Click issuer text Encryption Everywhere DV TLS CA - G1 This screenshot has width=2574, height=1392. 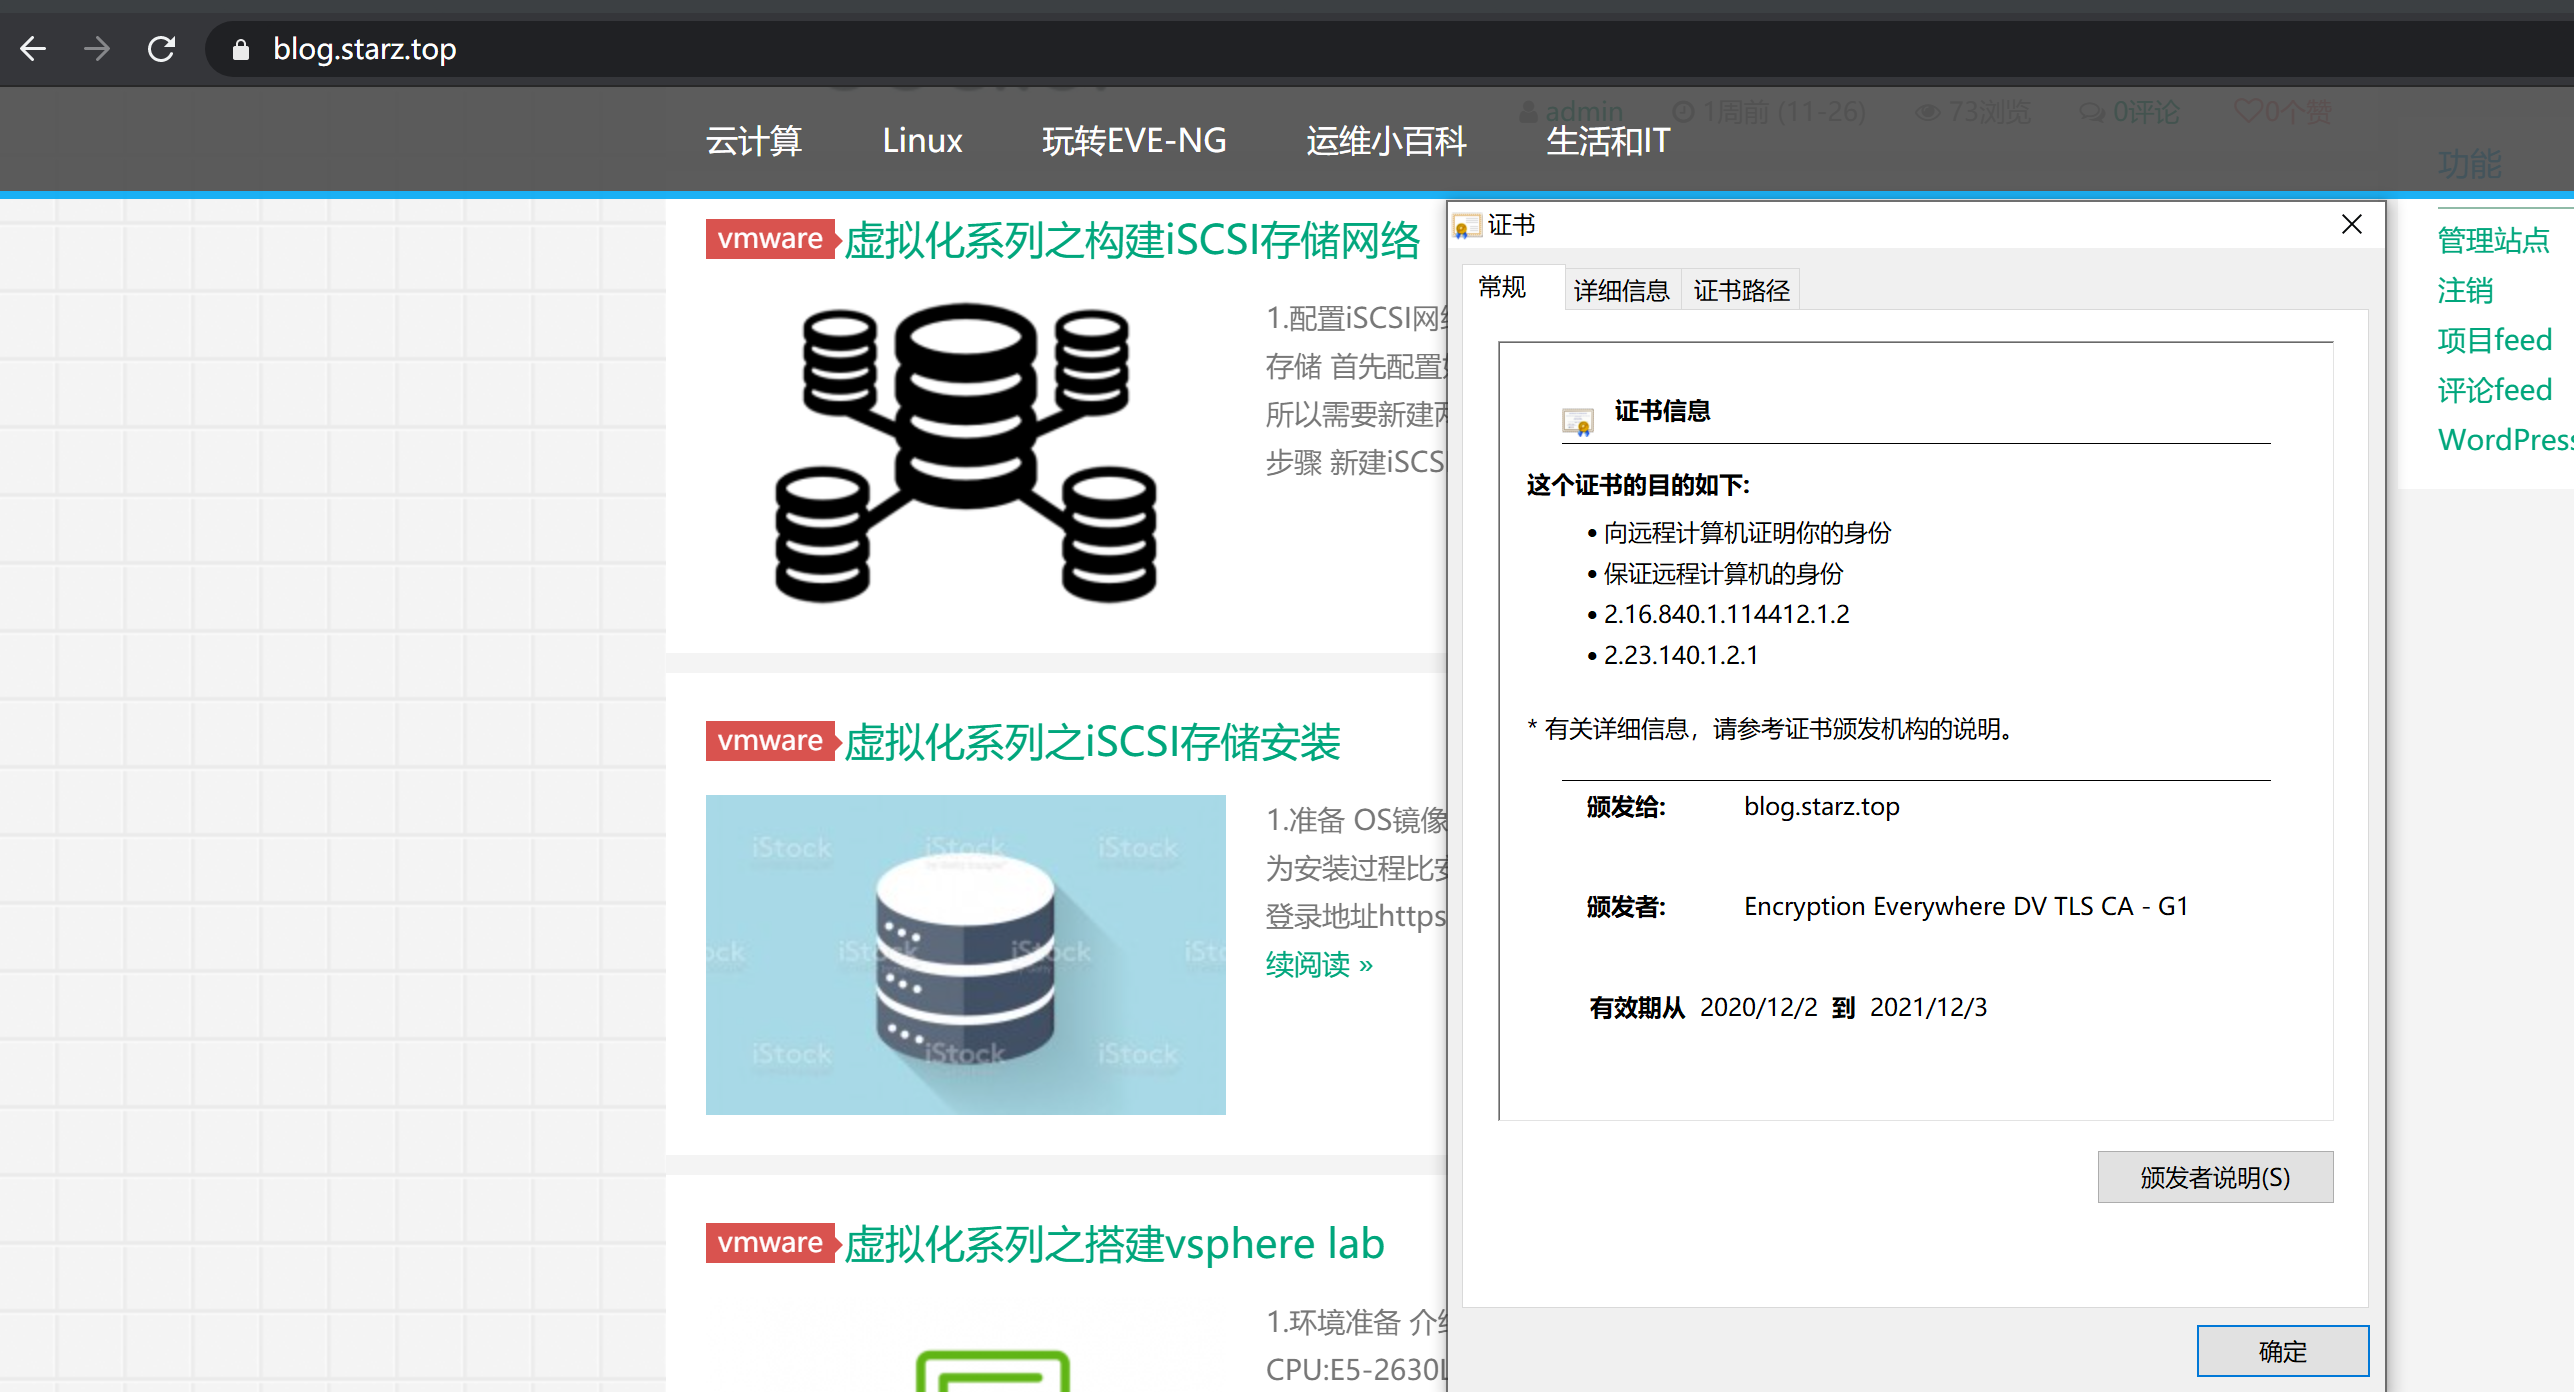(x=1966, y=906)
